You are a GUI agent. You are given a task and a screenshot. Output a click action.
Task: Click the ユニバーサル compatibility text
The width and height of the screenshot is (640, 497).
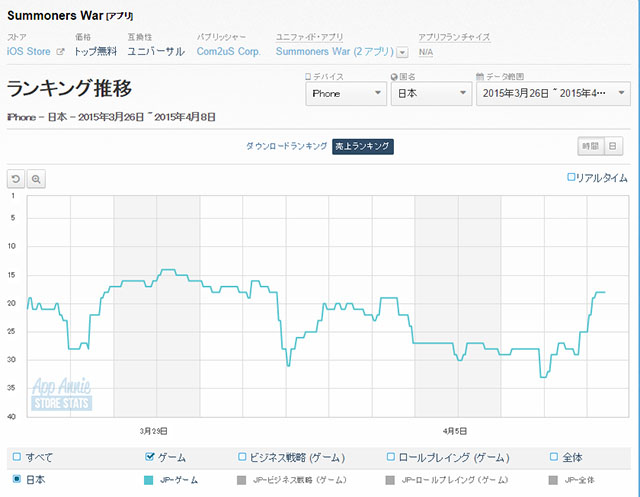(x=156, y=51)
